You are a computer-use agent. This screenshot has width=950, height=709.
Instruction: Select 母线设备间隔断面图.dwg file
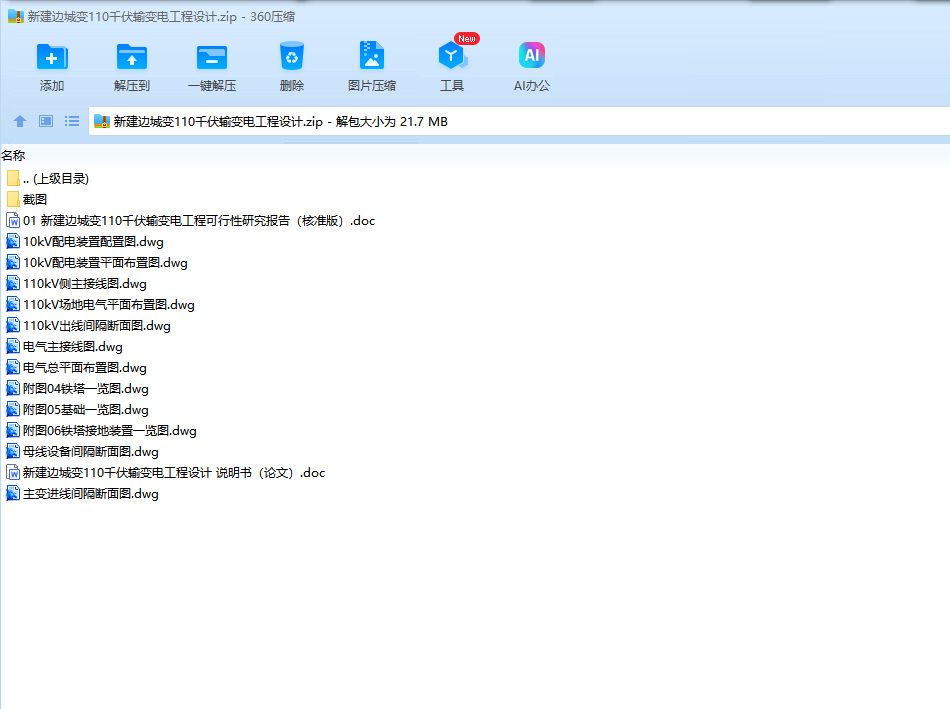coord(82,451)
